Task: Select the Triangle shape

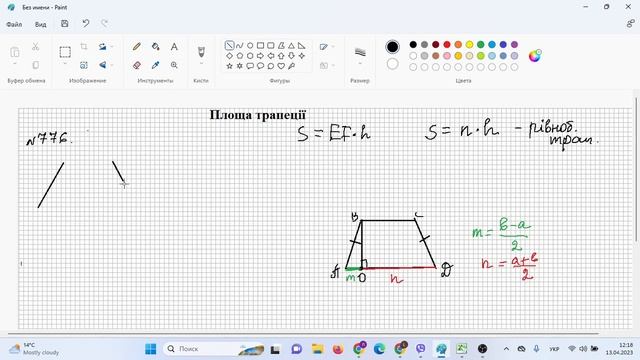Action: coord(291,45)
